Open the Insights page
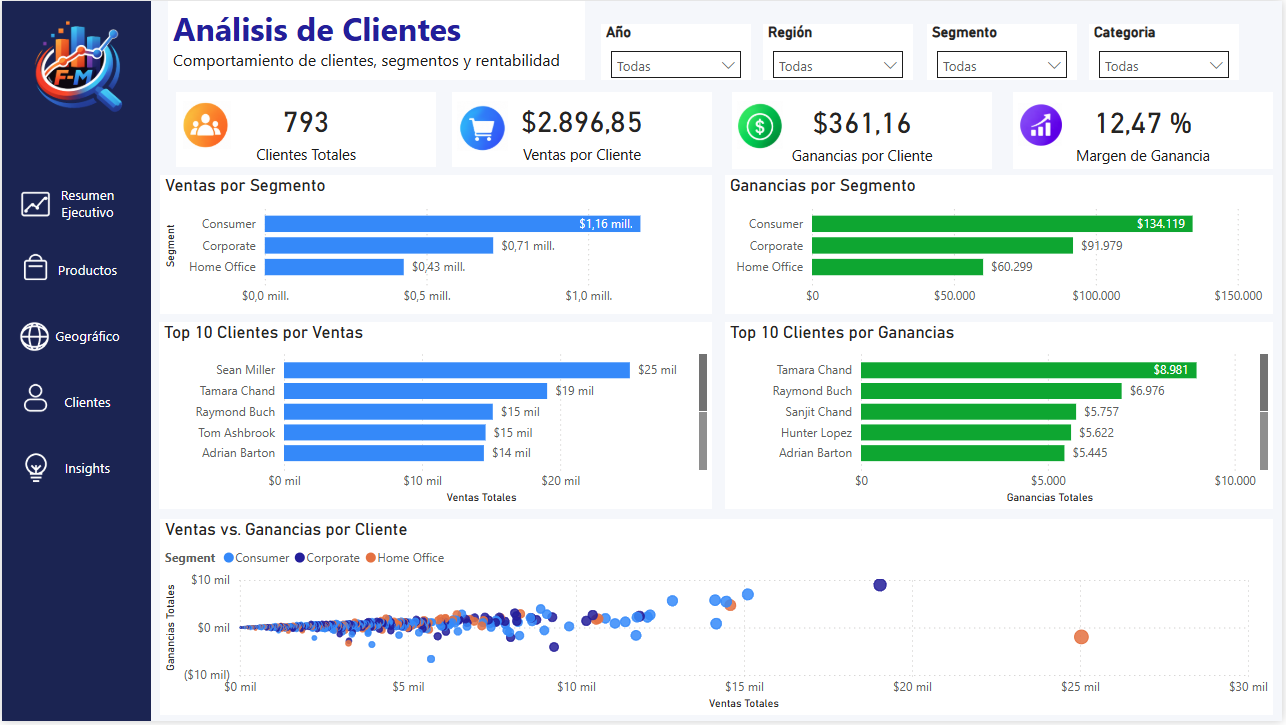Image resolution: width=1286 pixels, height=725 pixels. [x=87, y=468]
